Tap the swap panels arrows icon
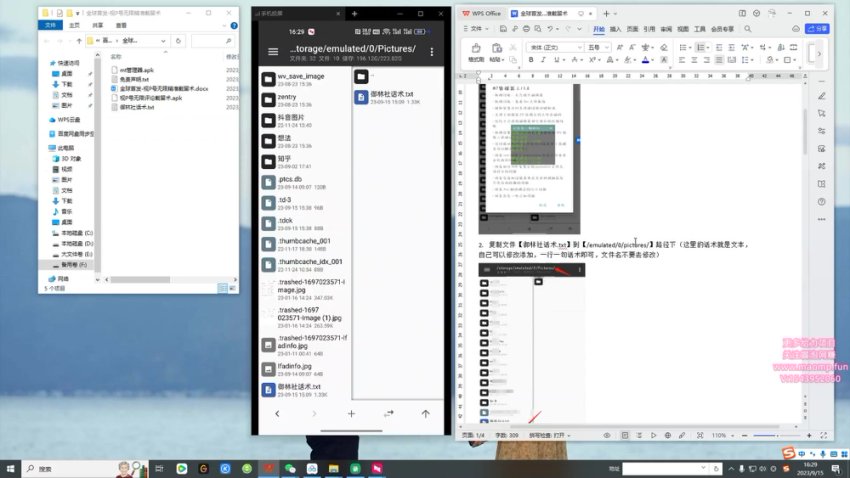This screenshot has width=850, height=478. [388, 413]
